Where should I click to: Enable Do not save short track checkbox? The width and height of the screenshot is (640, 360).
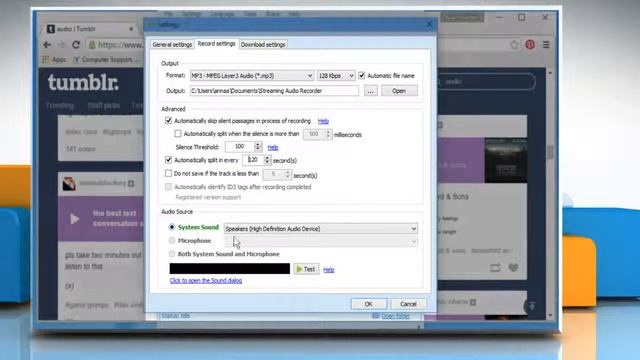(168, 173)
